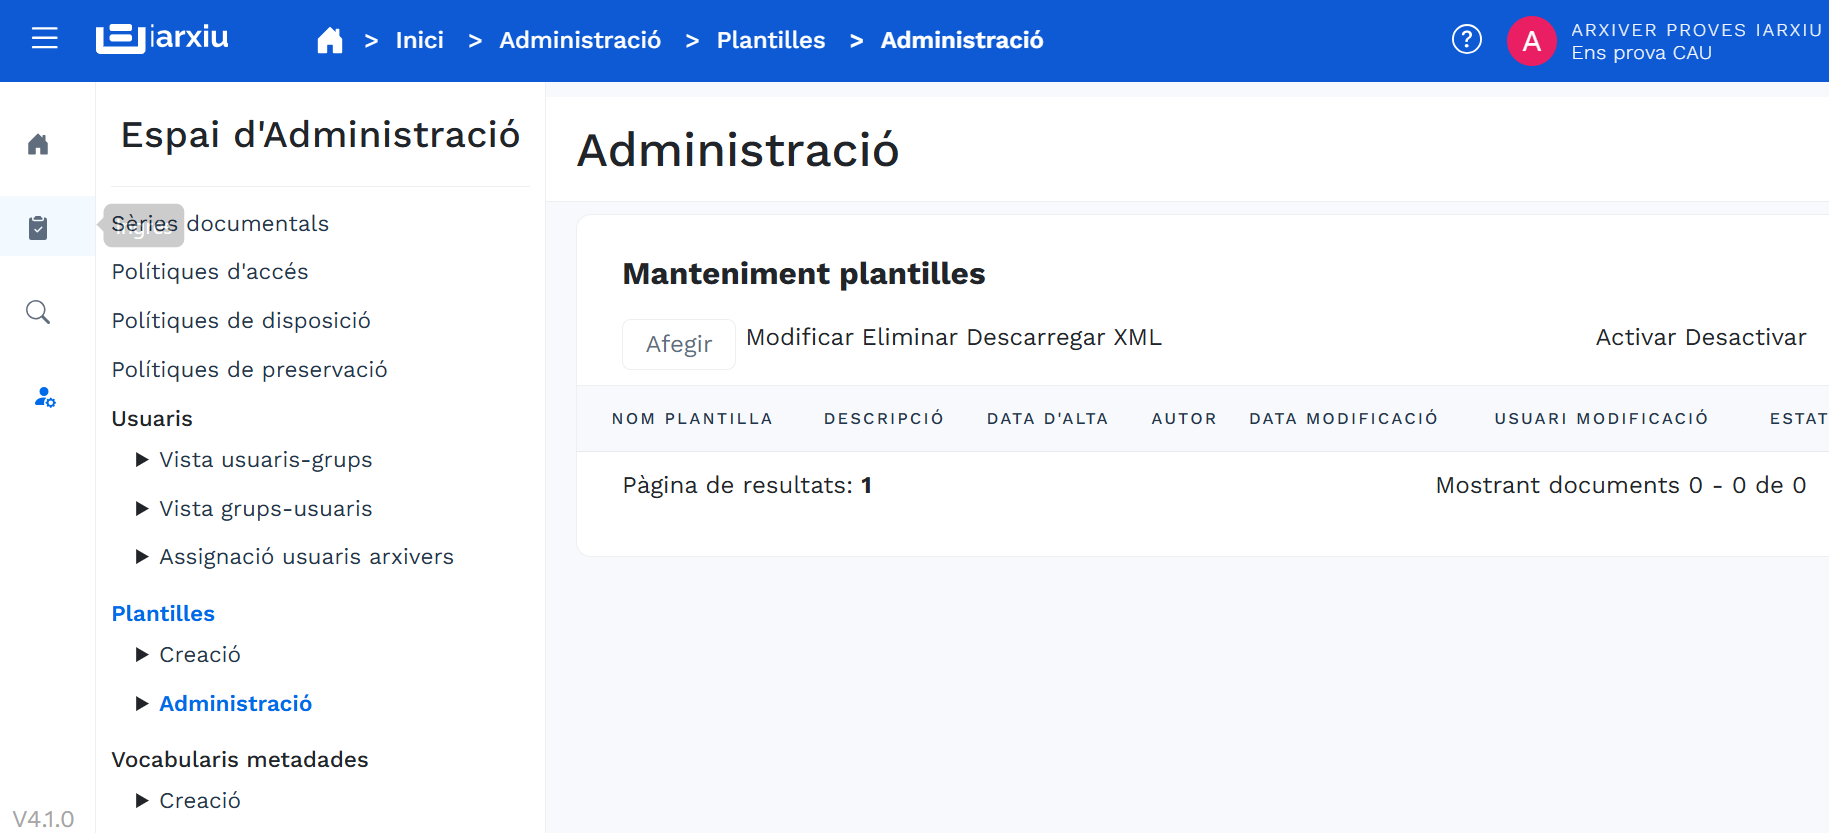The width and height of the screenshot is (1829, 833).
Task: Click the iarxiu logo
Action: [x=162, y=38]
